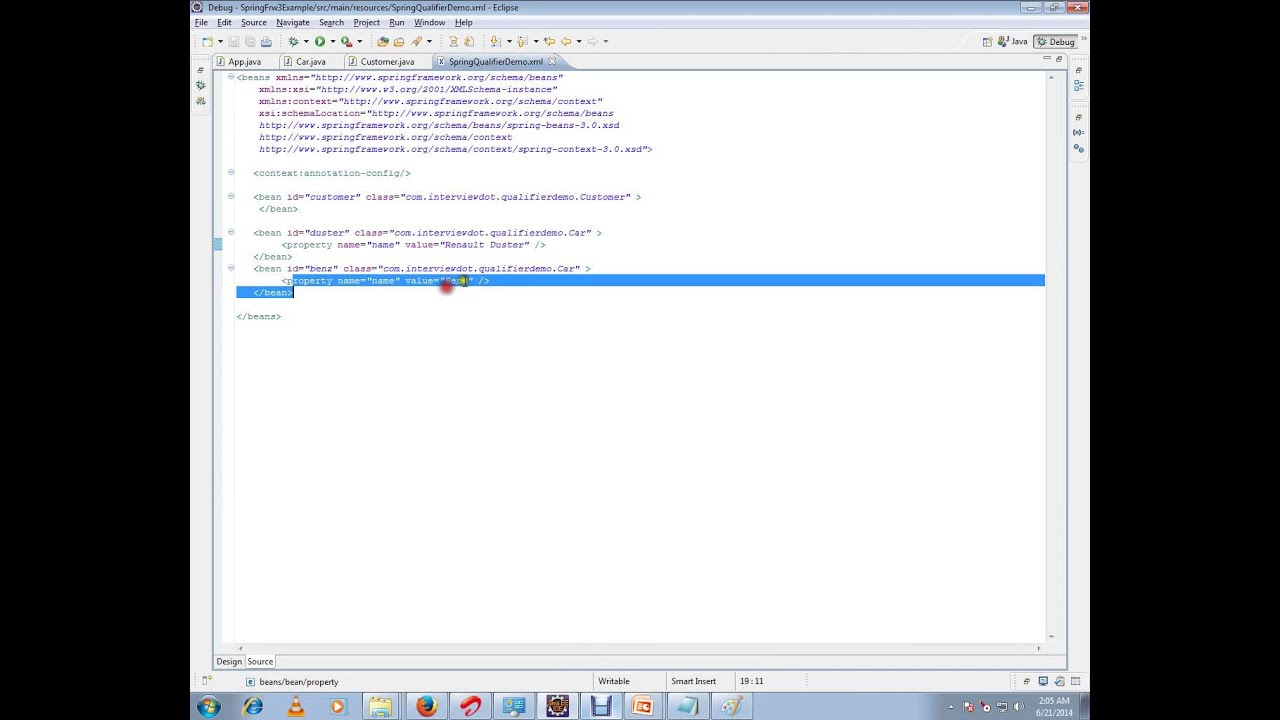Open Internet Explorer from taskbar
Screen dimensions: 1280x720
[x=253, y=706]
